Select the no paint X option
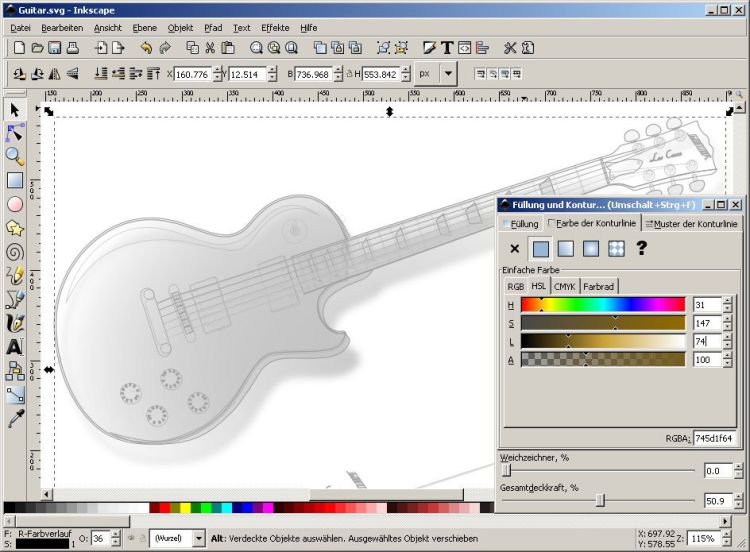 point(515,248)
